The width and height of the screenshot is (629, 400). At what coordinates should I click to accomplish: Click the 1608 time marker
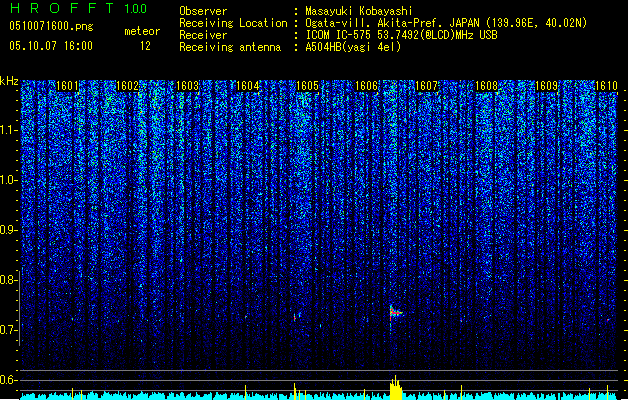pyautogui.click(x=487, y=86)
